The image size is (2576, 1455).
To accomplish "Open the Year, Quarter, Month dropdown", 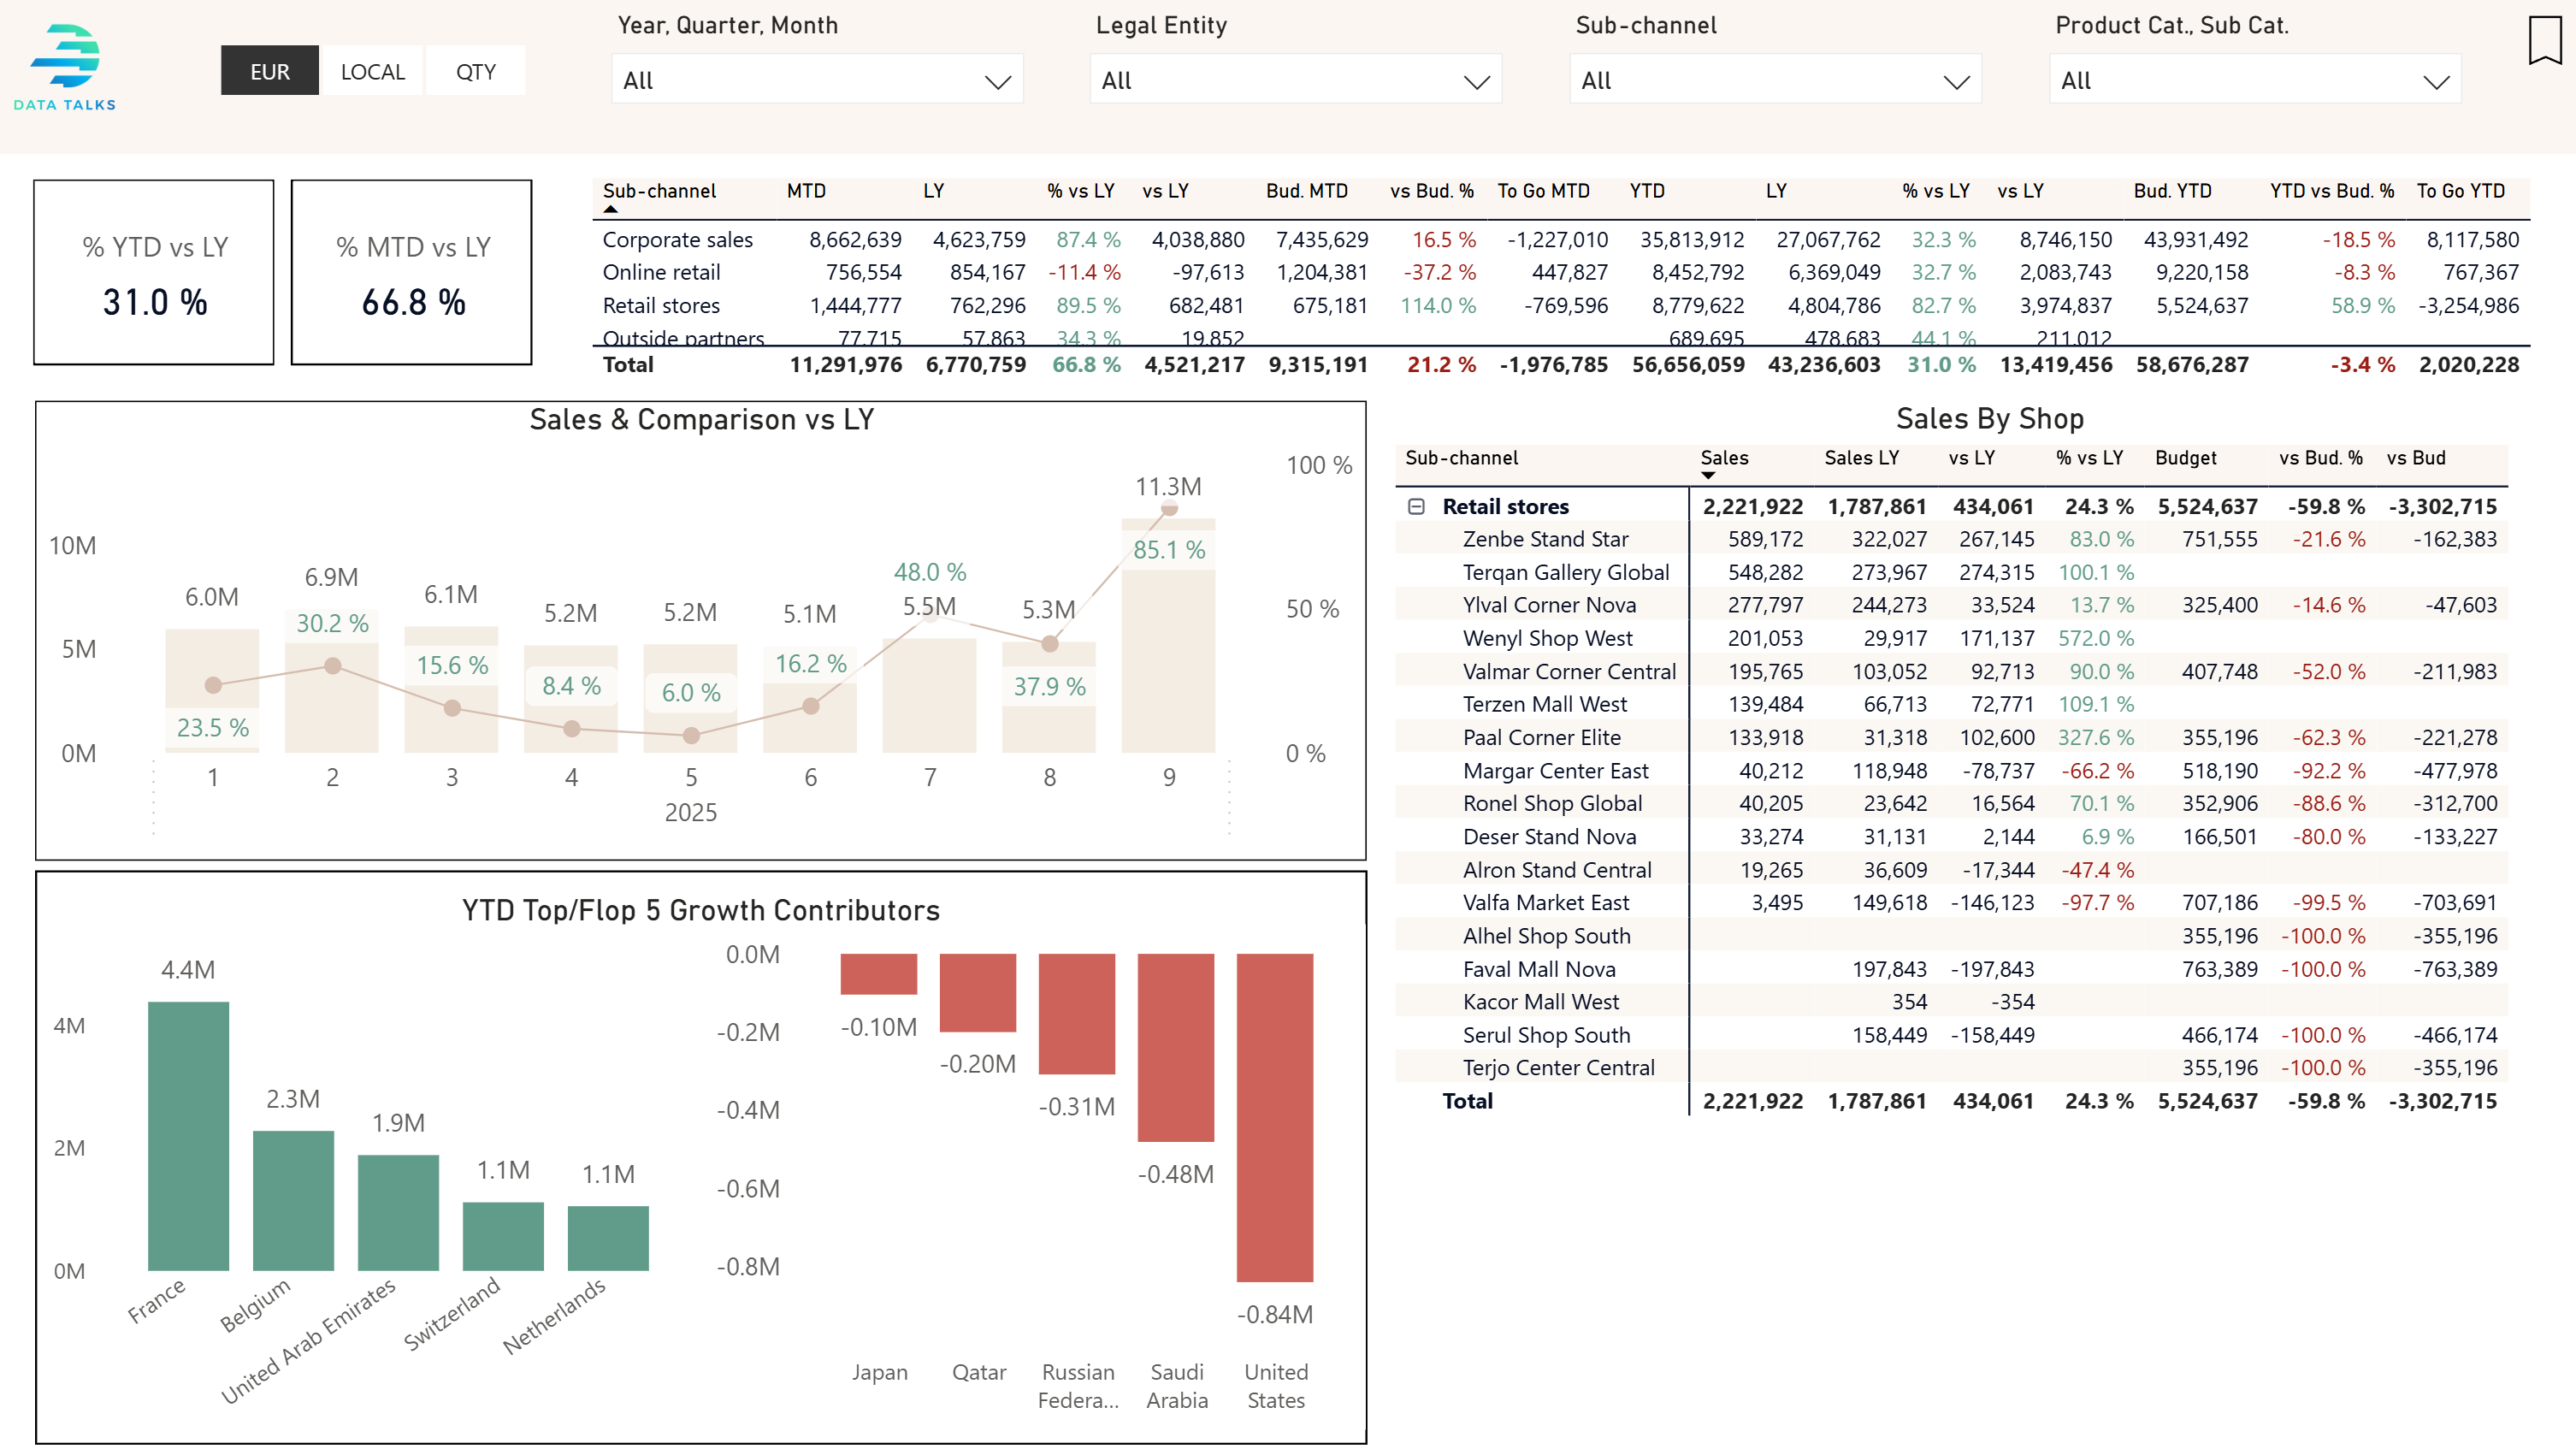I will [817, 80].
